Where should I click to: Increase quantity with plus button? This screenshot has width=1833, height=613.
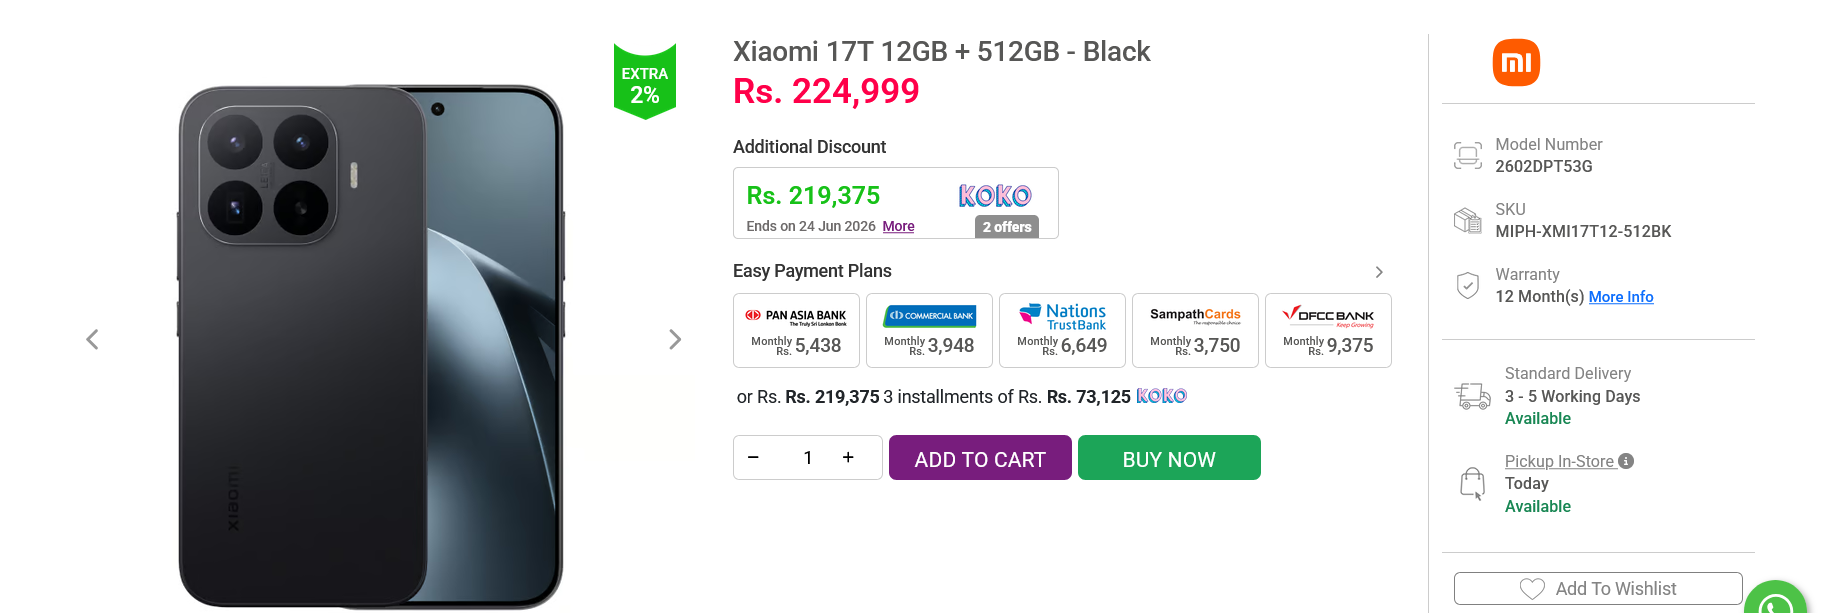coord(848,457)
